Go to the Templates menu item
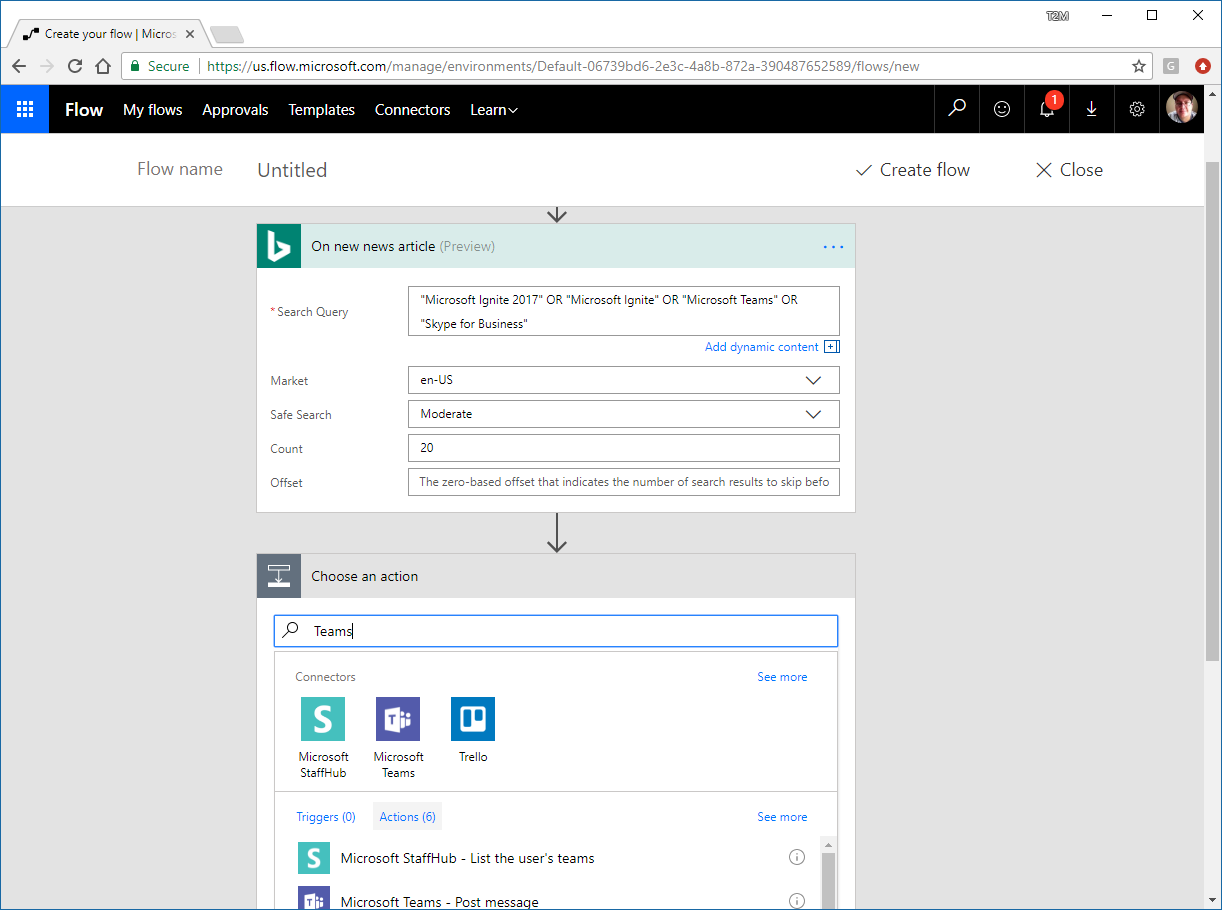Viewport: 1222px width, 910px height. [321, 109]
